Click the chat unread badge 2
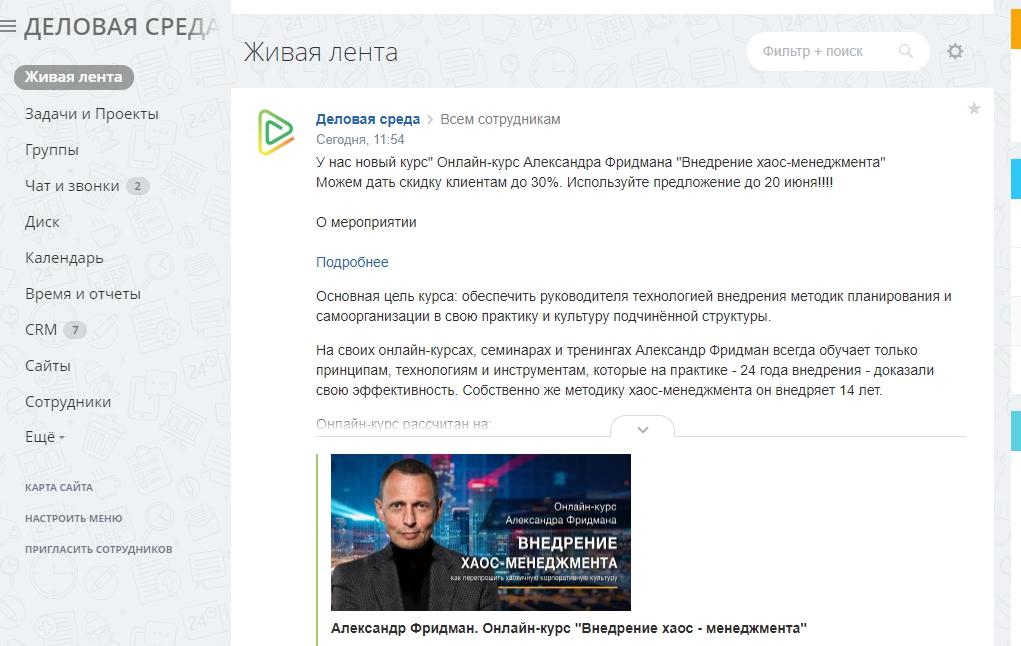The image size is (1021, 646). pos(137,186)
